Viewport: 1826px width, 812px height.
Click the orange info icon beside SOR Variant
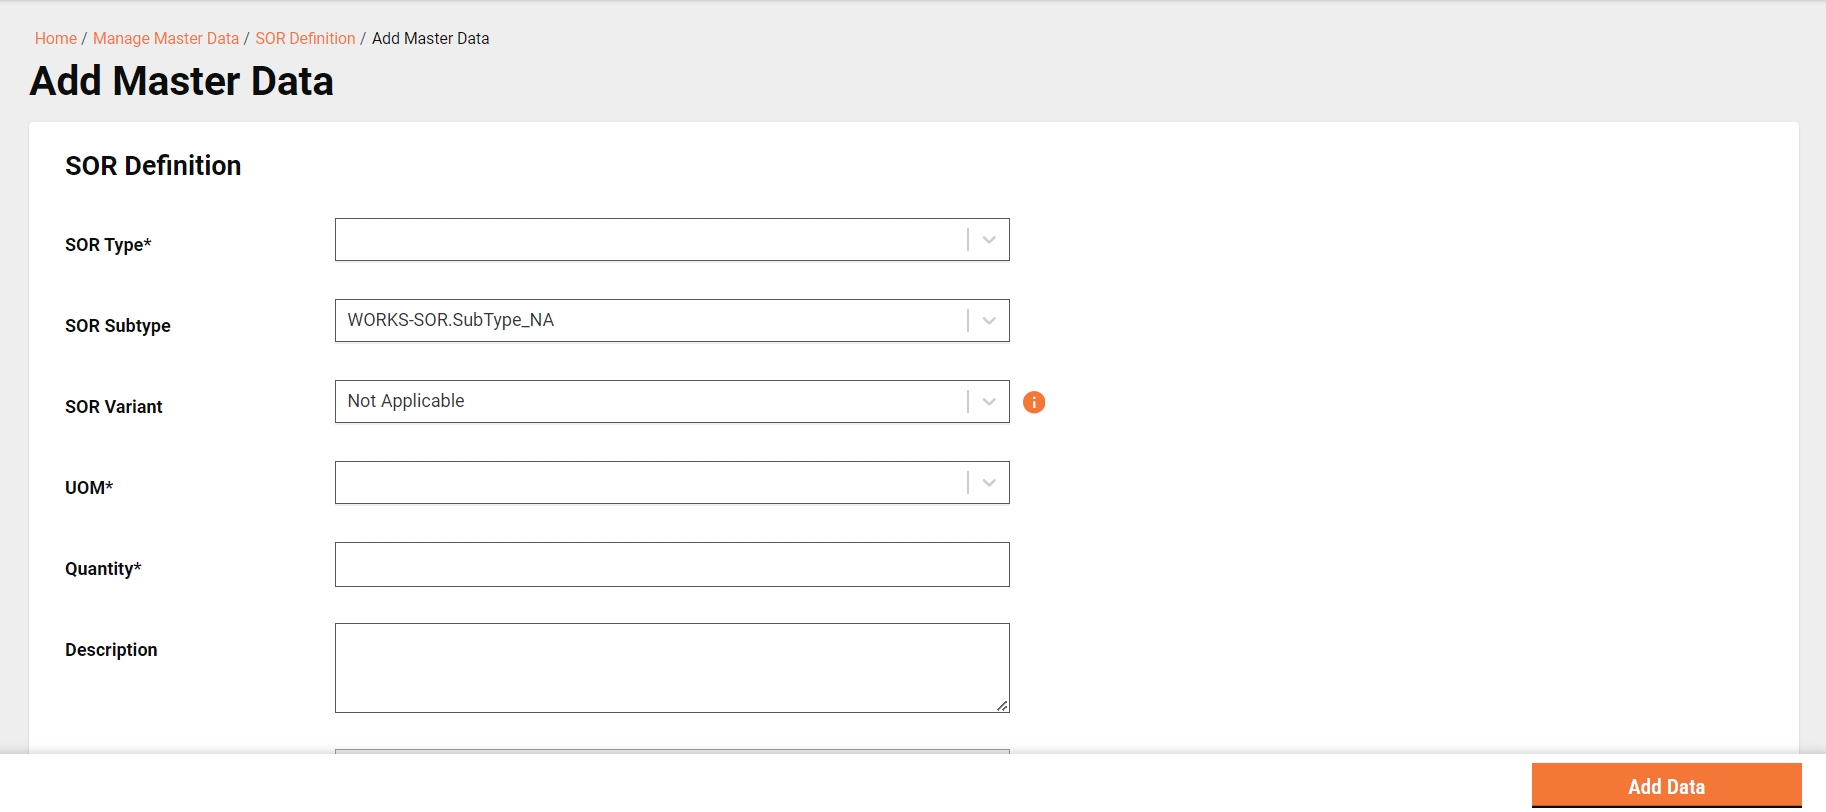[x=1034, y=402]
